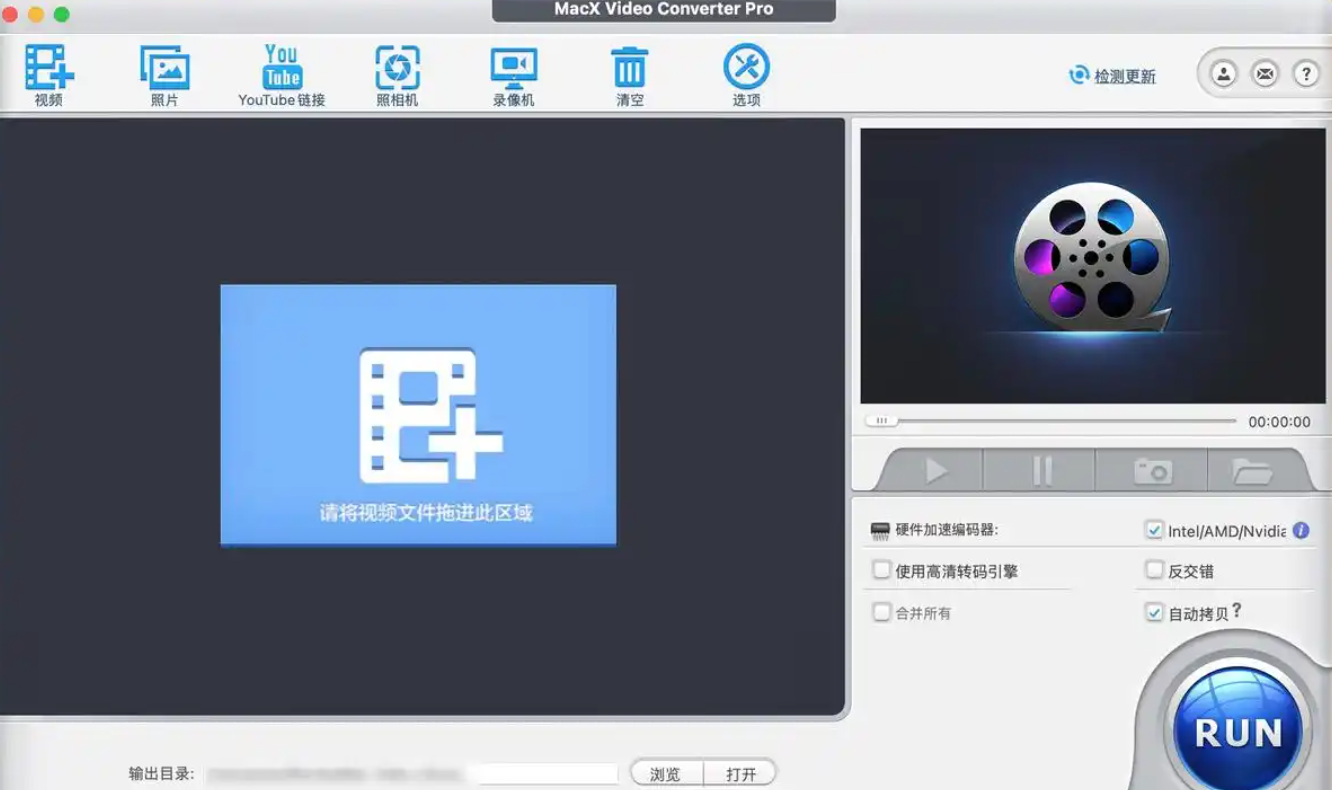Click the 硬件加速编码器 label
This screenshot has height=790, width=1332.
pos(946,530)
